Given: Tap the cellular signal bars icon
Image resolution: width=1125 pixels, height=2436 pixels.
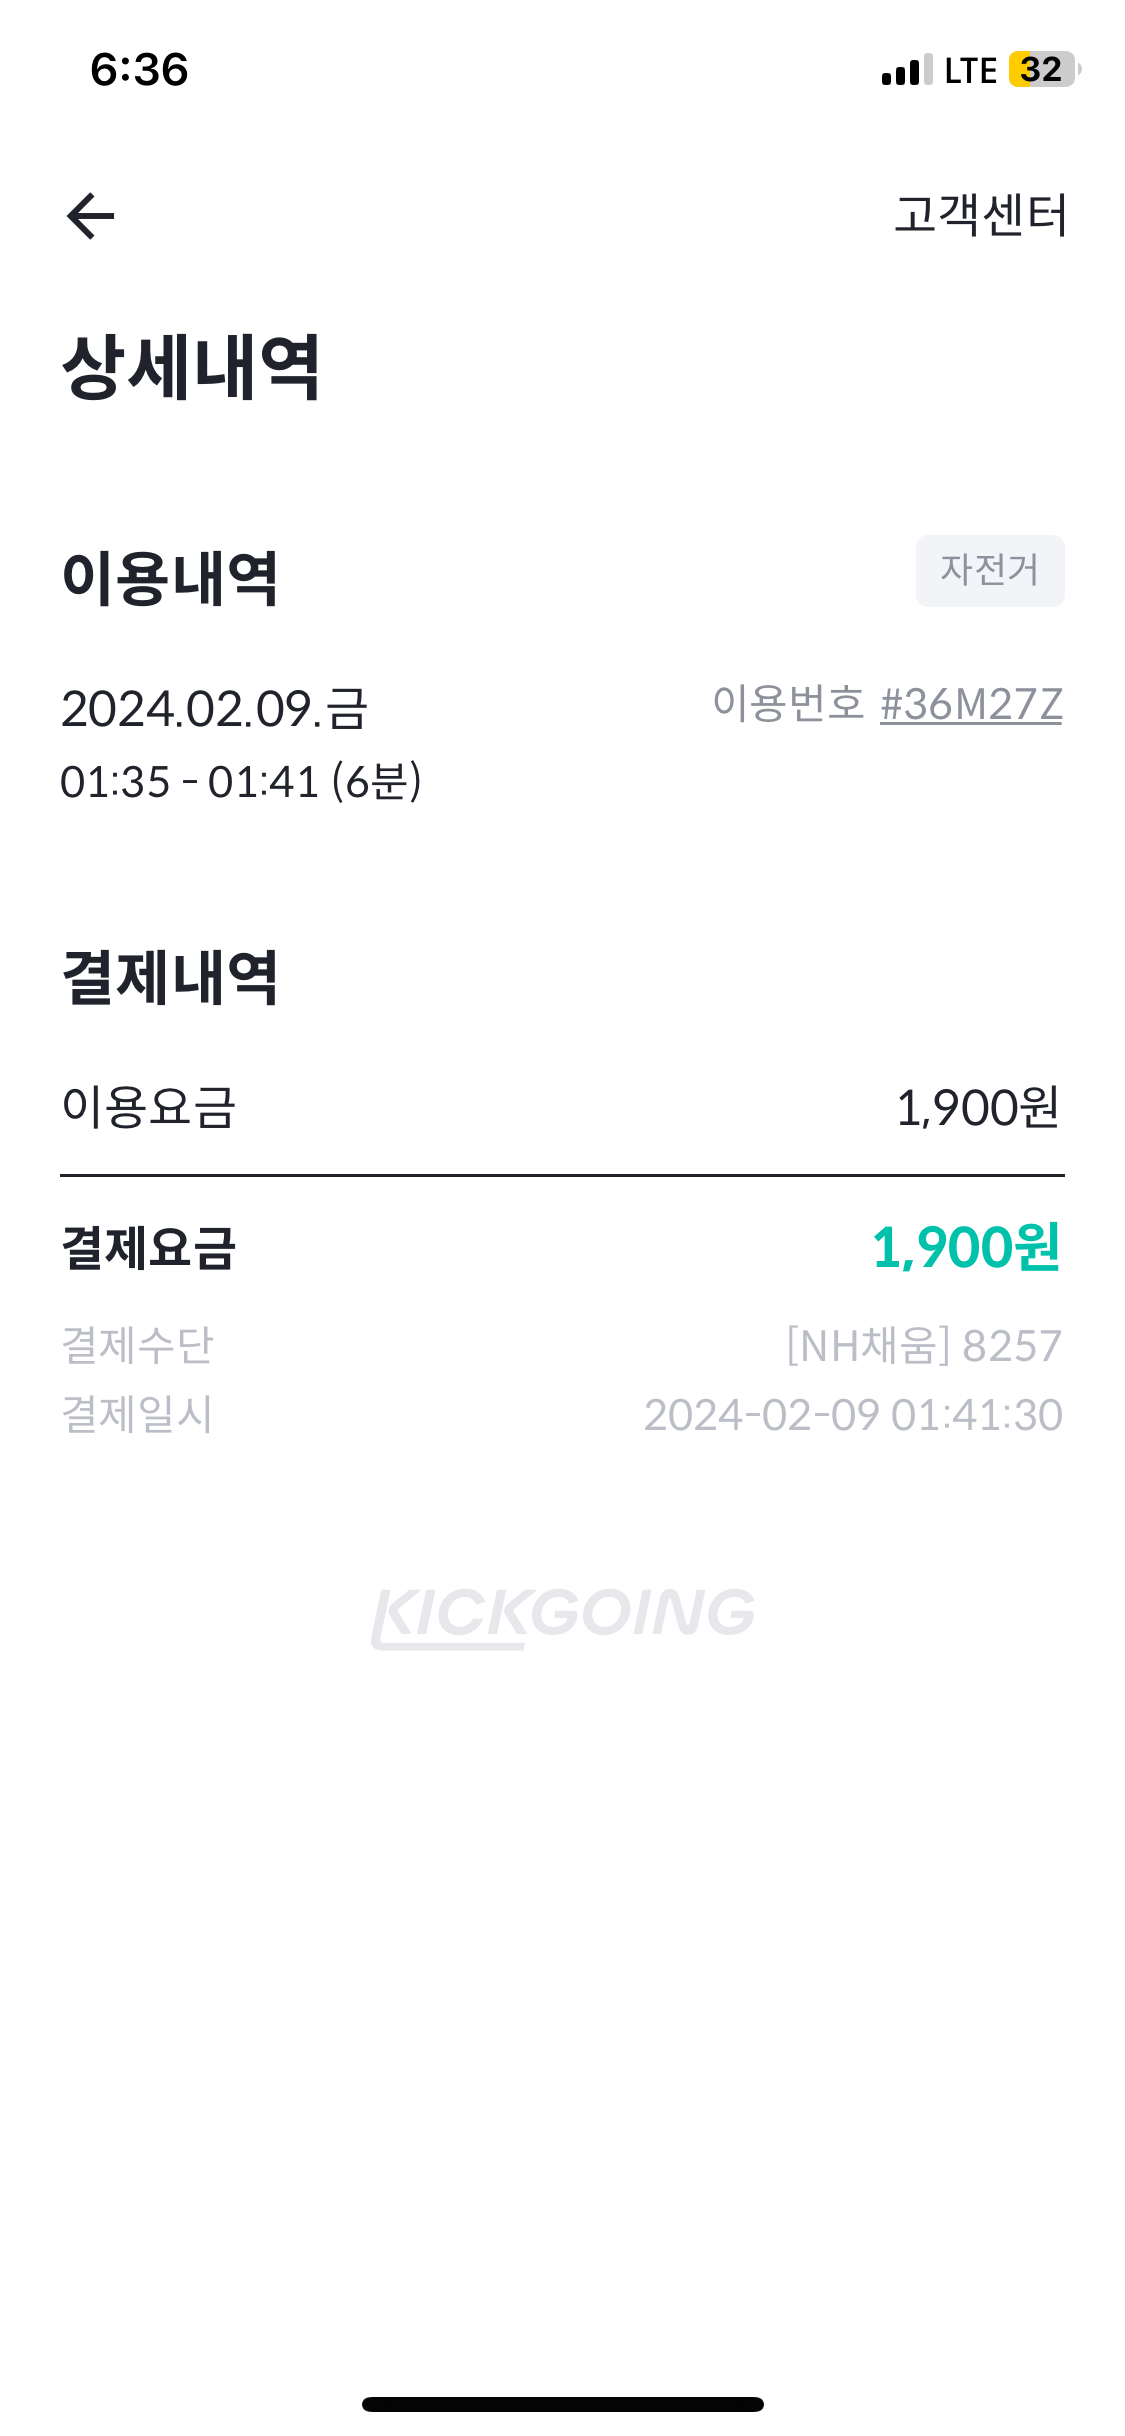Looking at the screenshot, I should 906,71.
